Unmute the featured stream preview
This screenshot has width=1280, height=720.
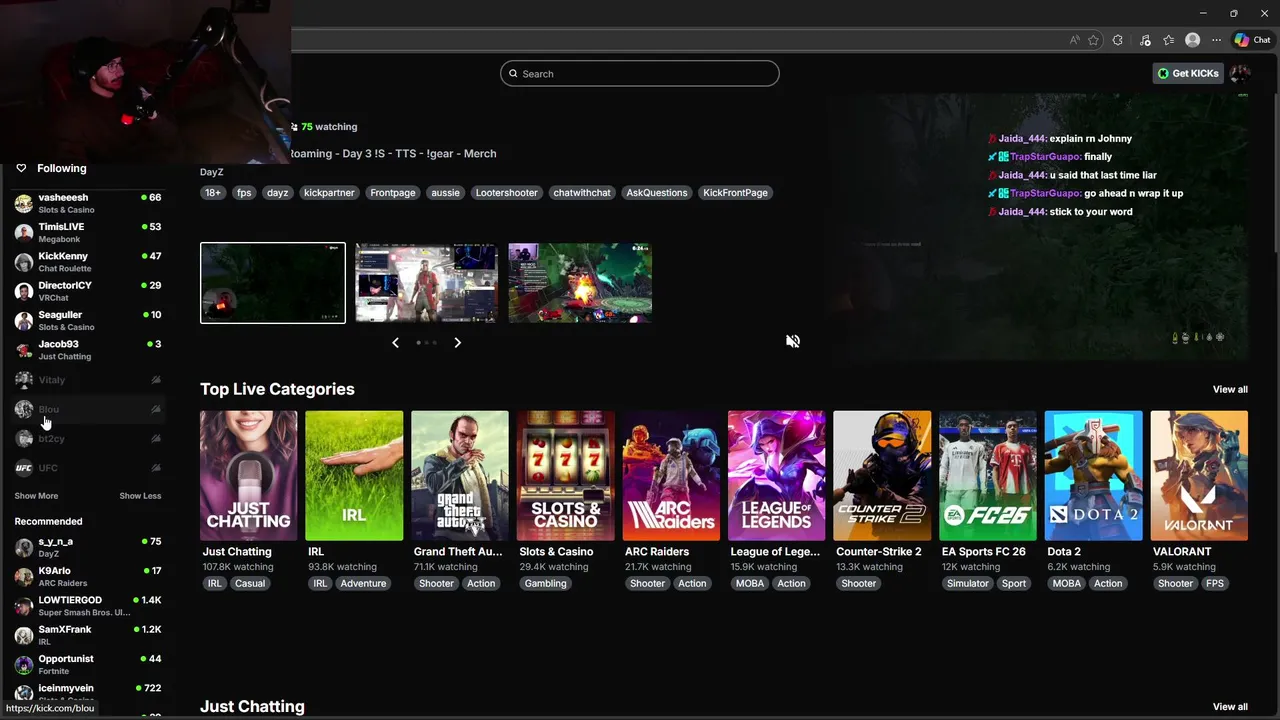point(793,341)
